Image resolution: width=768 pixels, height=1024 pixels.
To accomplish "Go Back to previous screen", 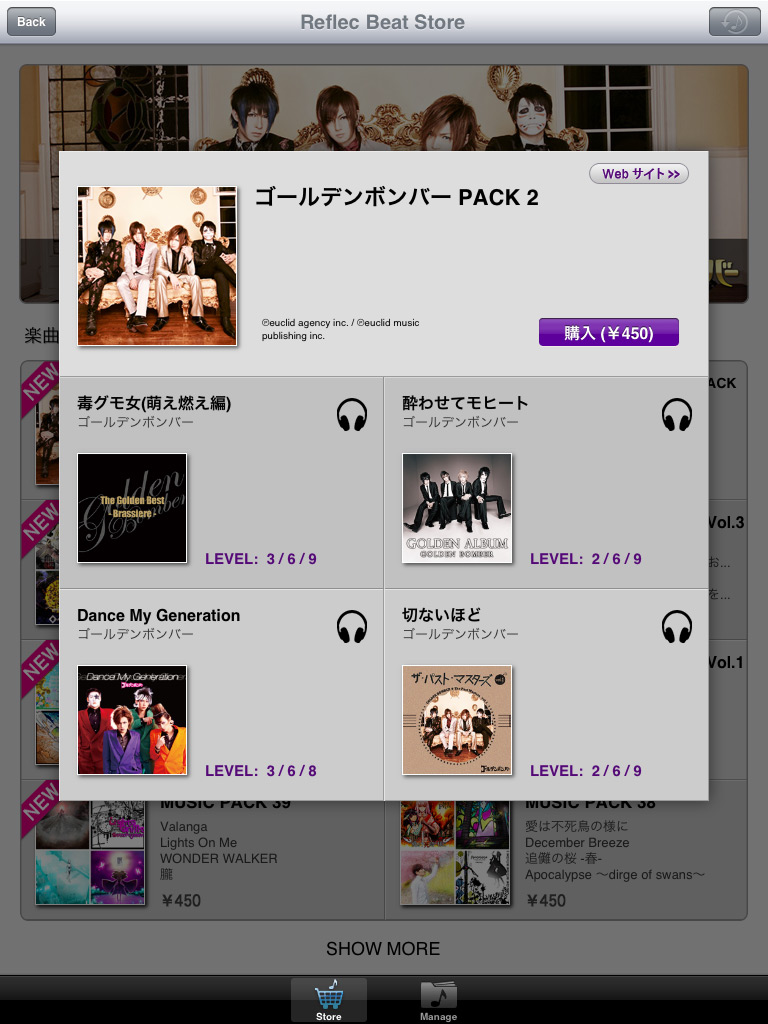I will click(31, 22).
